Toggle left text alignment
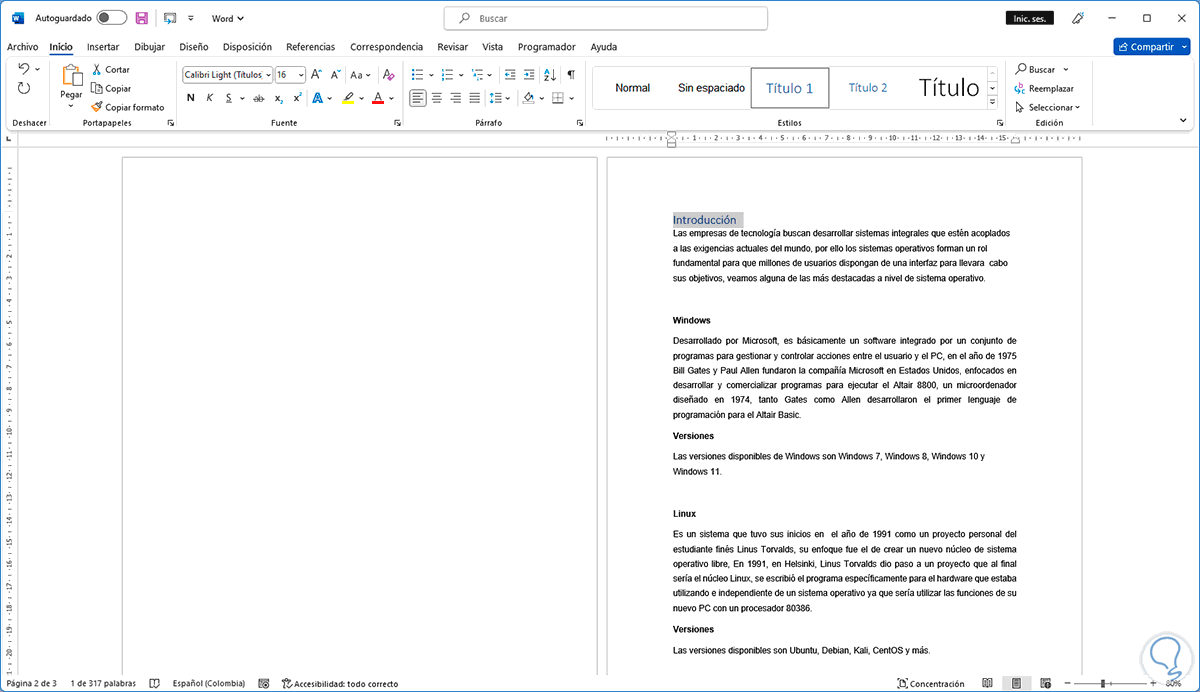This screenshot has height=692, width=1200. point(417,98)
